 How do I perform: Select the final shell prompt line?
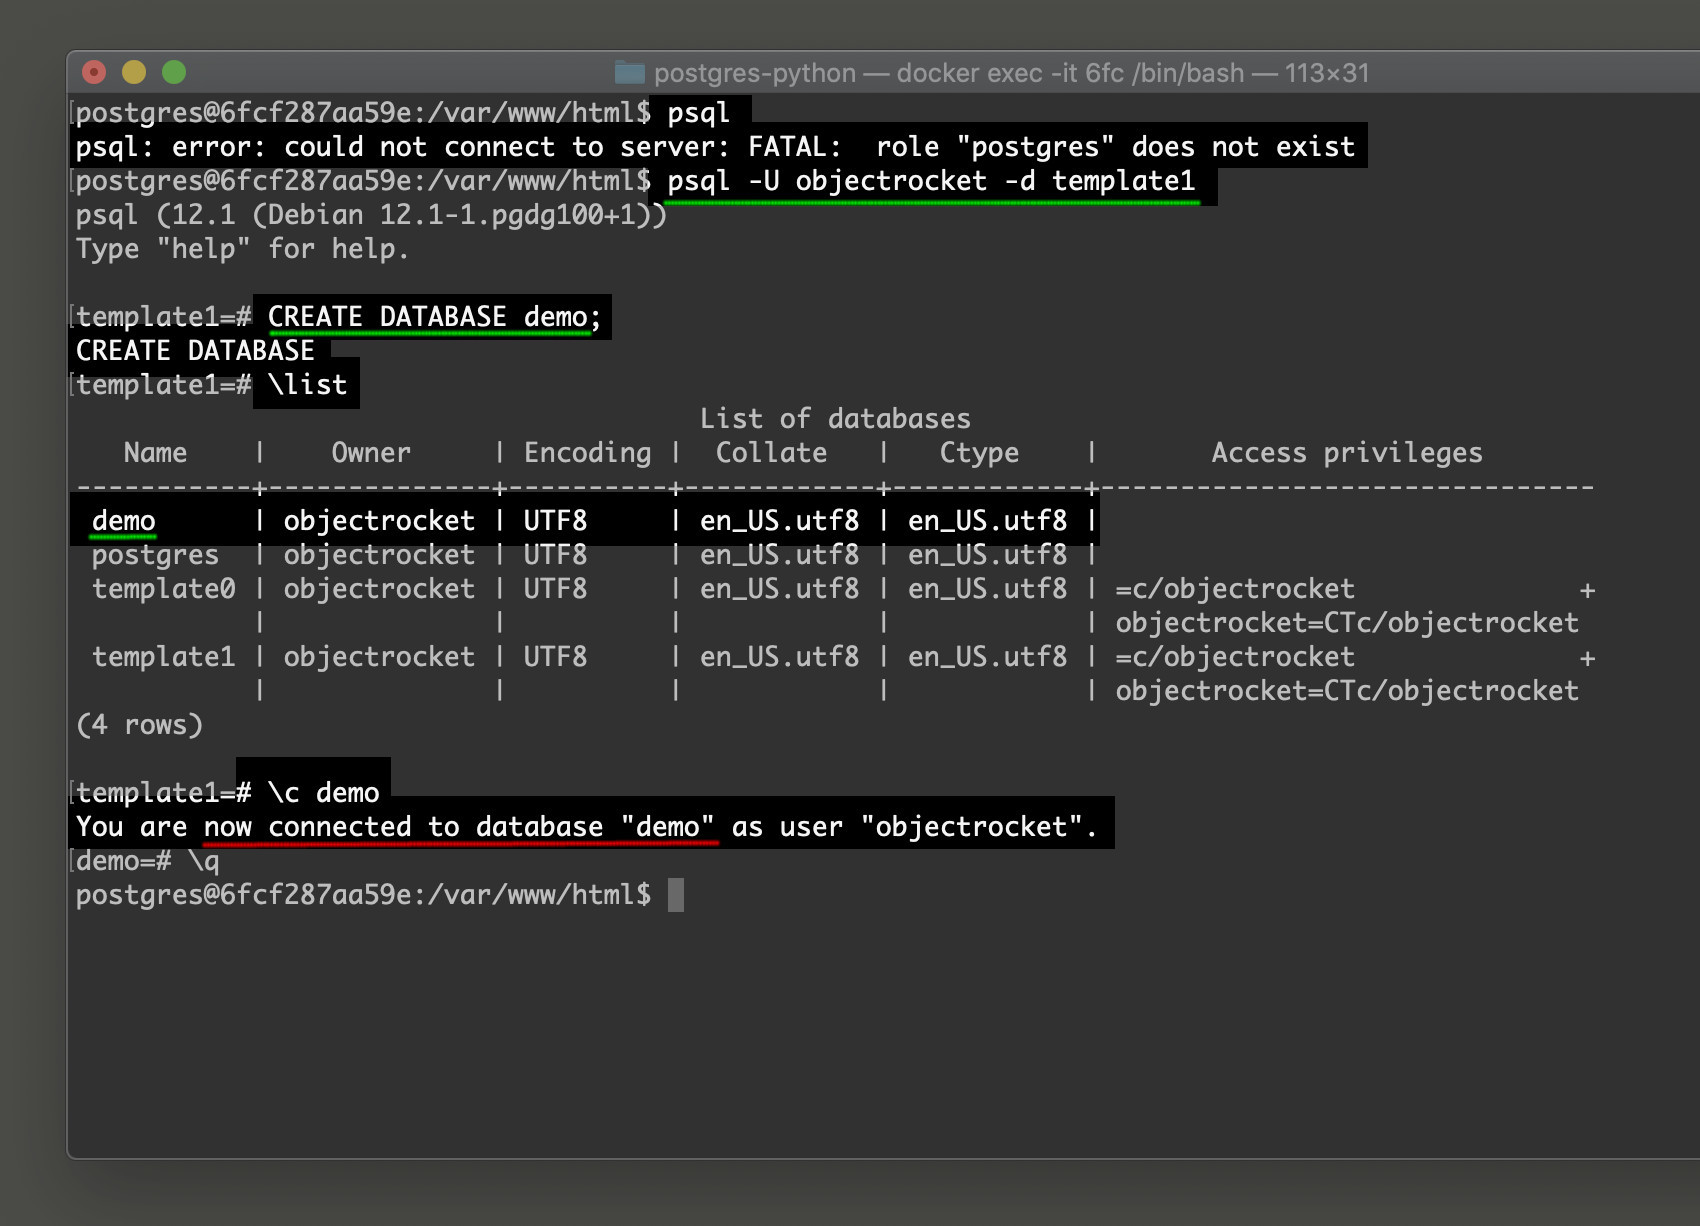pyautogui.click(x=365, y=893)
